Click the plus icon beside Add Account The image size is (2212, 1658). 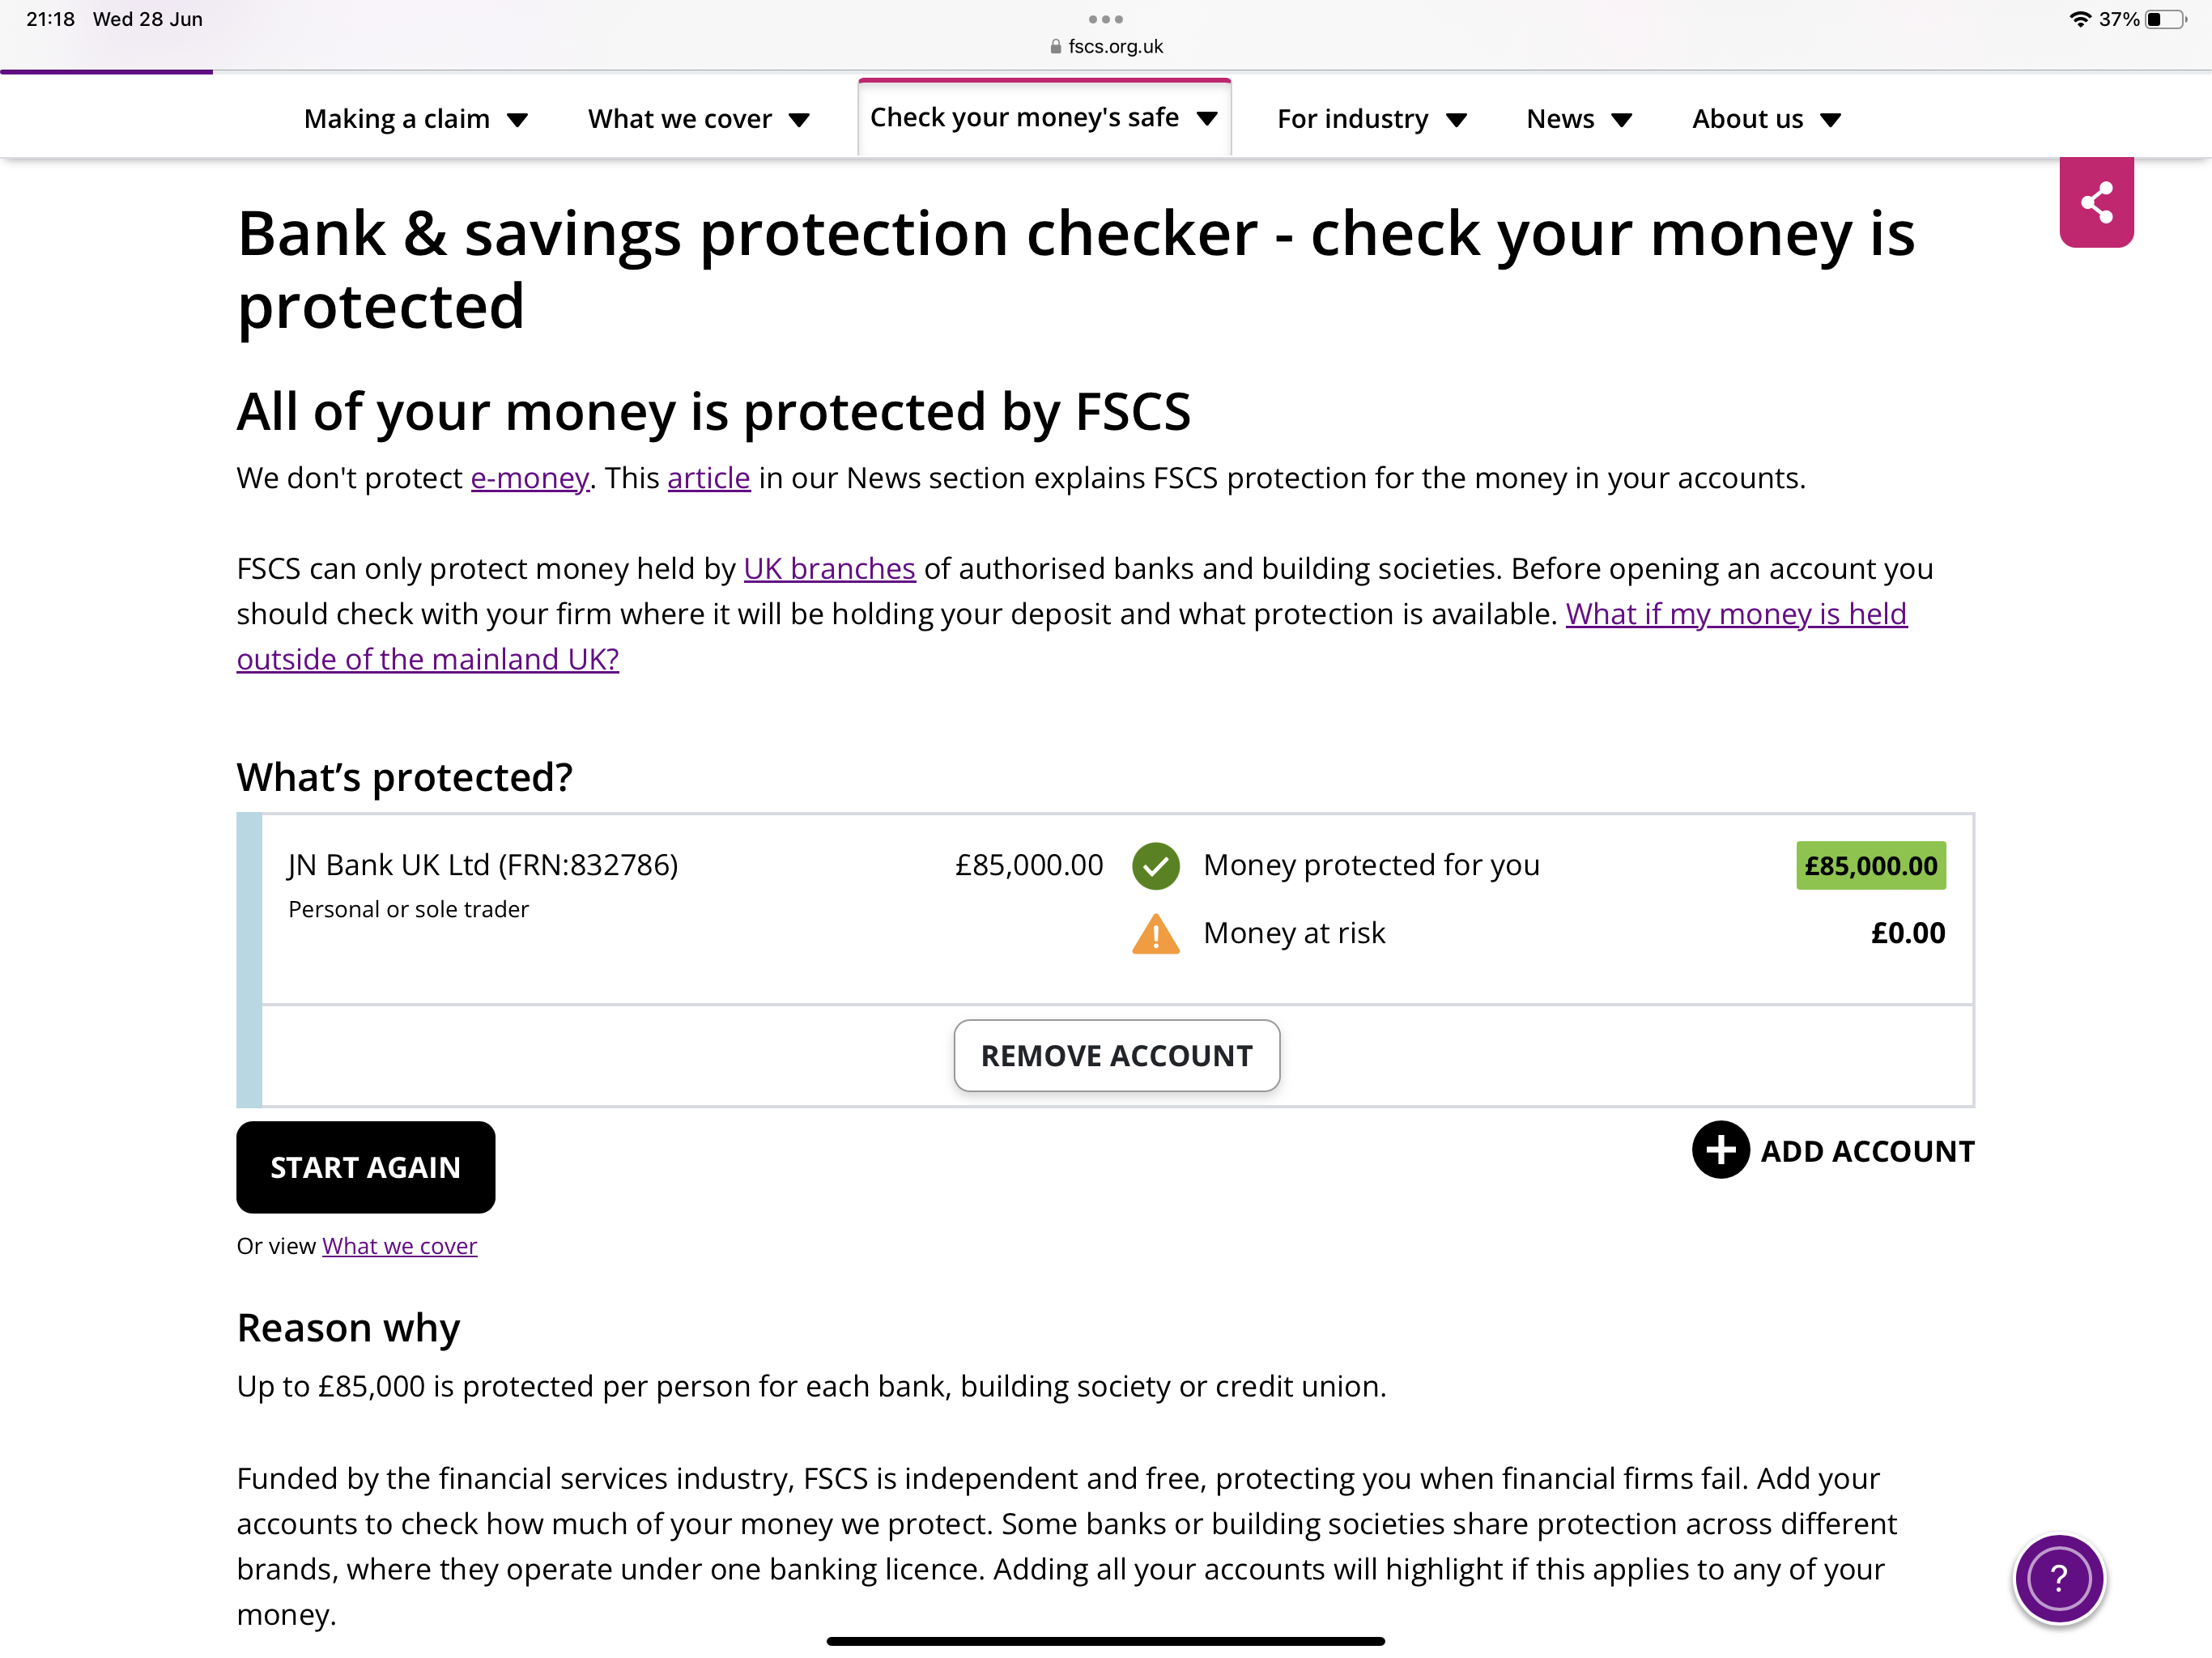click(1720, 1150)
